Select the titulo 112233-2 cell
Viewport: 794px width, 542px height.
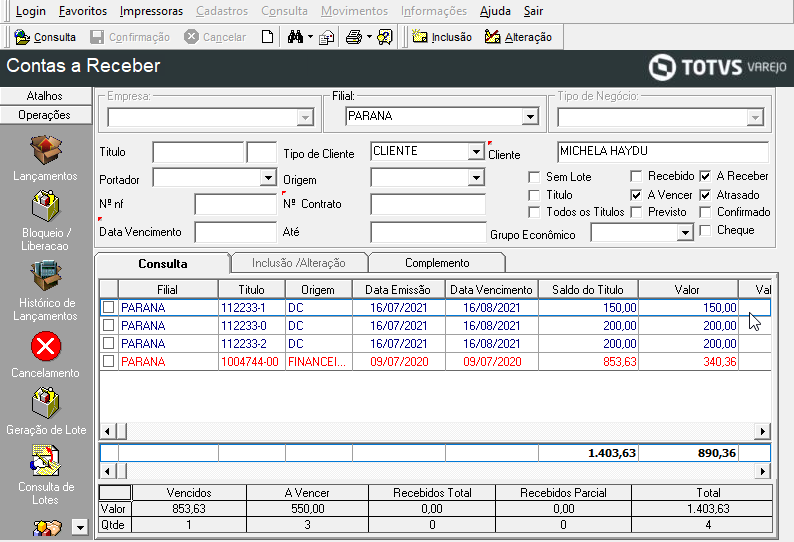pyautogui.click(x=252, y=343)
